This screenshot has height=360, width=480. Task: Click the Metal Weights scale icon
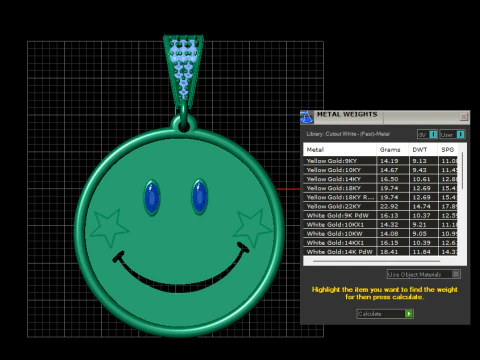click(307, 117)
